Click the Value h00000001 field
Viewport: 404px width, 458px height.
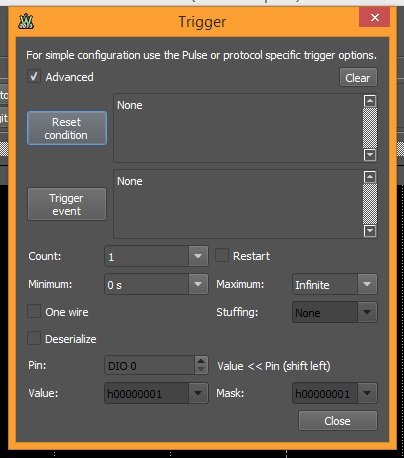click(x=147, y=393)
